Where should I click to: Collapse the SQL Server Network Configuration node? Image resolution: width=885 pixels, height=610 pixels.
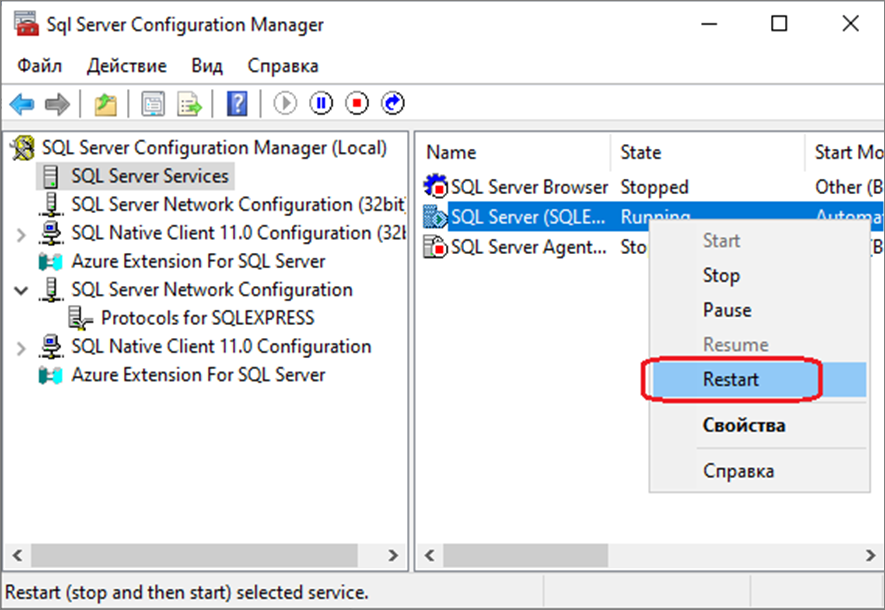[21, 291]
